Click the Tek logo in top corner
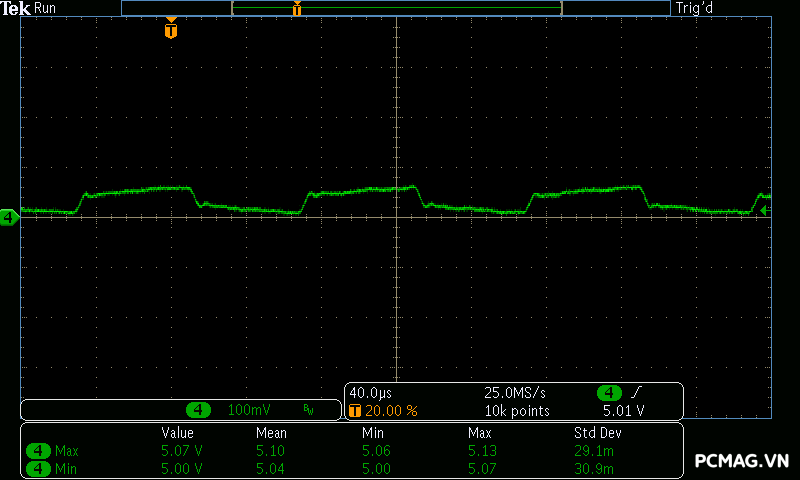This screenshot has height=480, width=800. tap(16, 8)
